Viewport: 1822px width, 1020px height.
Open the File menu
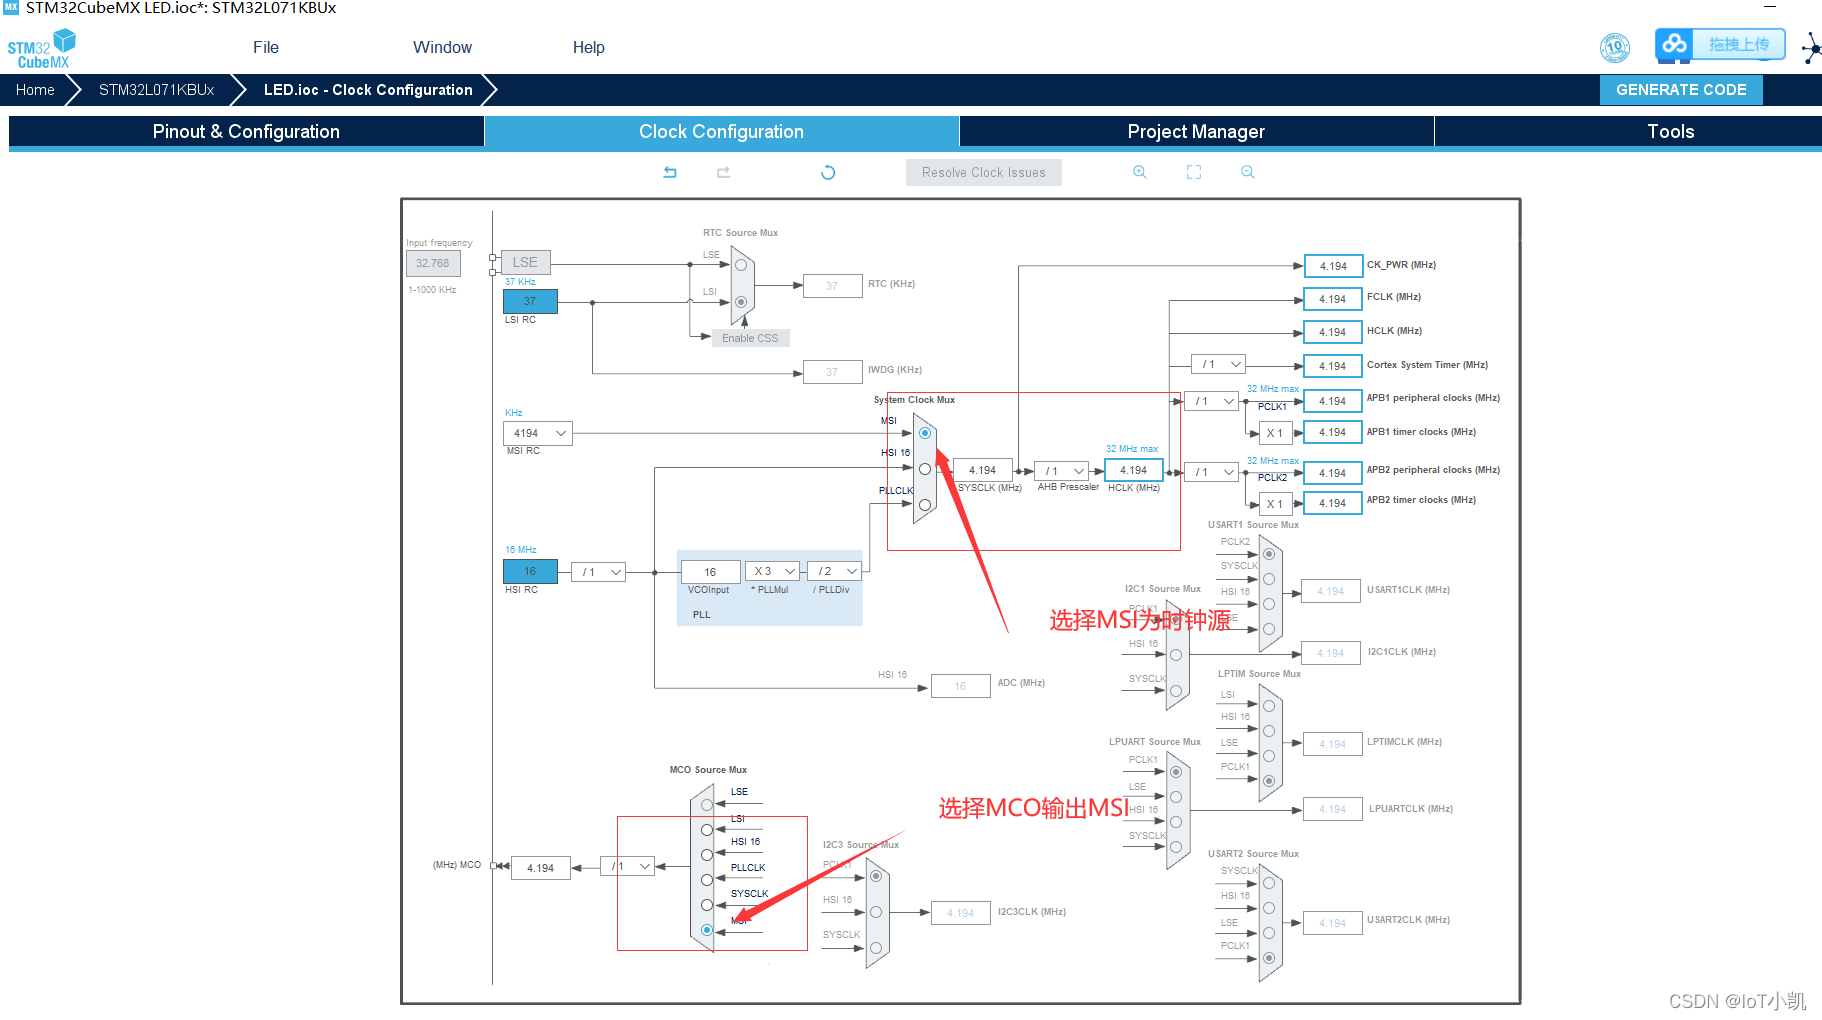[x=266, y=47]
